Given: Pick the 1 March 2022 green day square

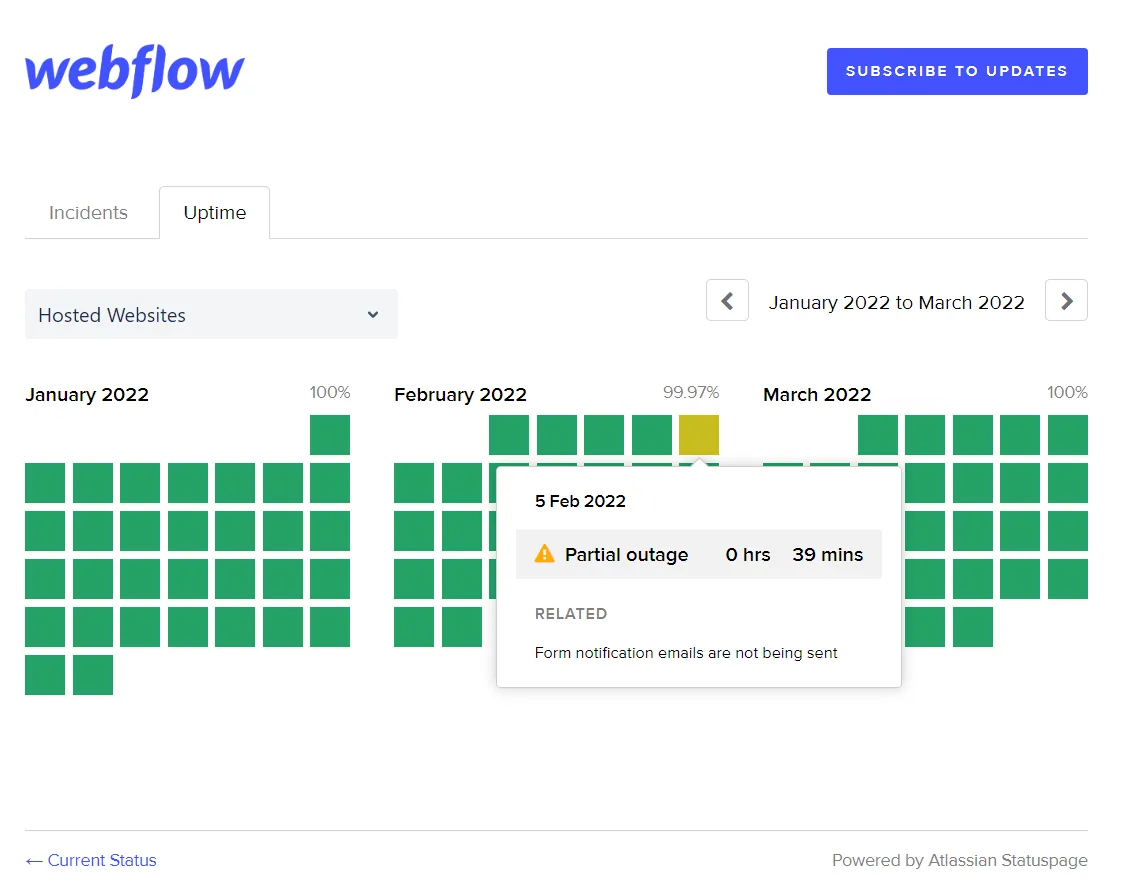Looking at the screenshot, I should point(878,435).
